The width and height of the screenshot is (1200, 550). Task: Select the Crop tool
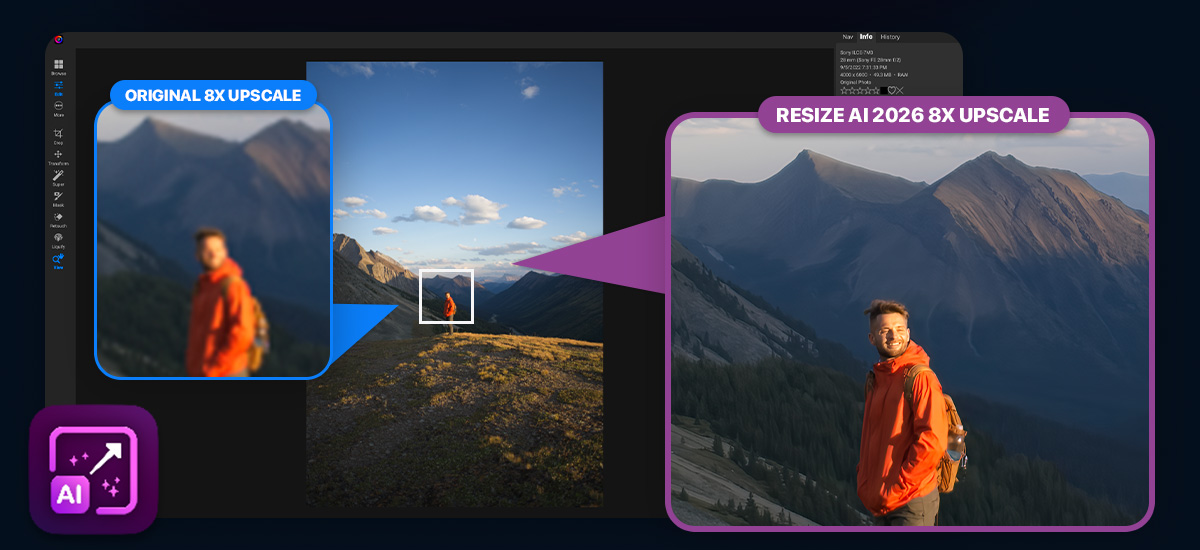point(58,136)
